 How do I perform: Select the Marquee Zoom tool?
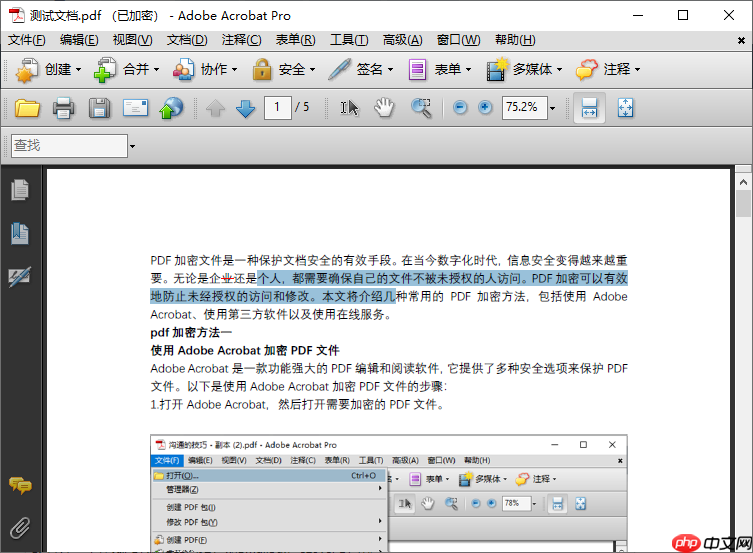click(421, 108)
